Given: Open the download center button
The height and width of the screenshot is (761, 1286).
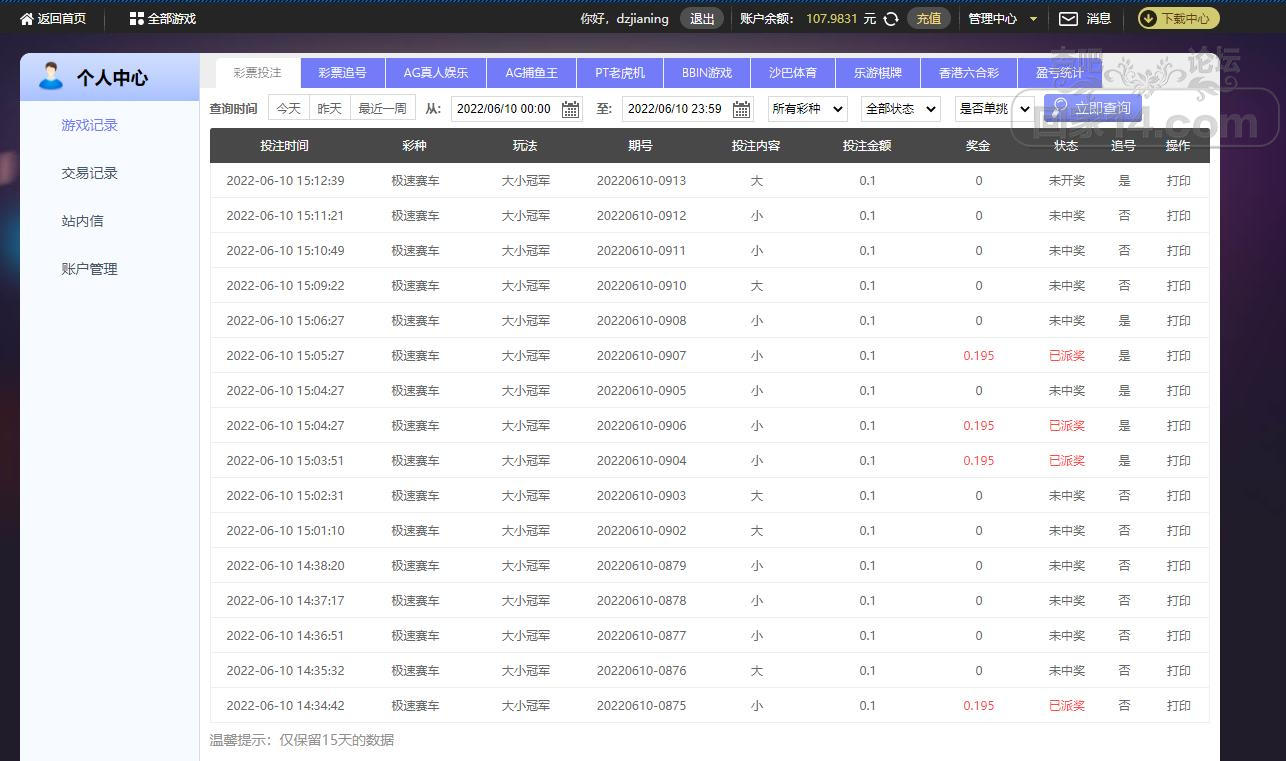Looking at the screenshot, I should click(x=1178, y=18).
